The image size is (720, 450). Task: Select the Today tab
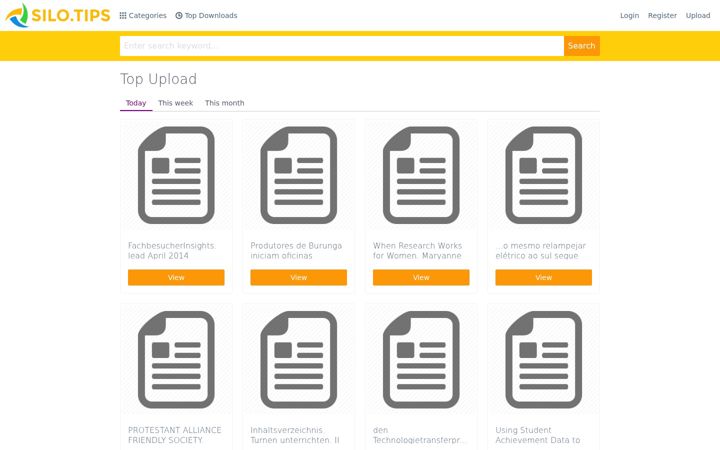tap(136, 103)
